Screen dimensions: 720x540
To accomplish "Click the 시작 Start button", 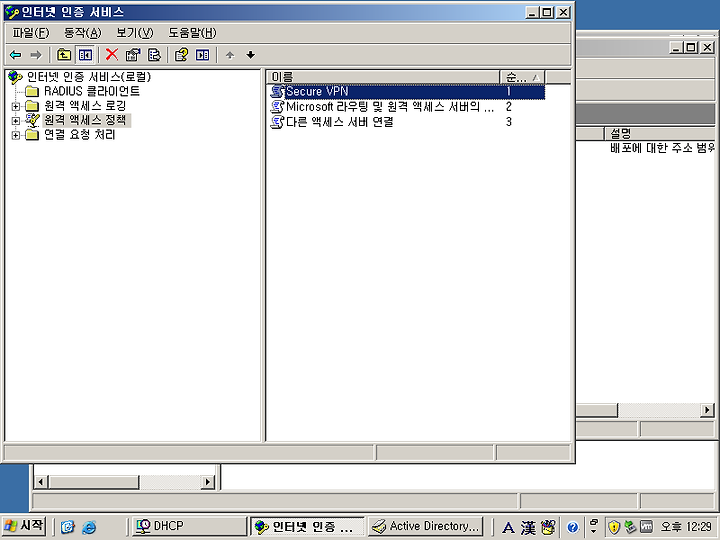I will tap(24, 526).
